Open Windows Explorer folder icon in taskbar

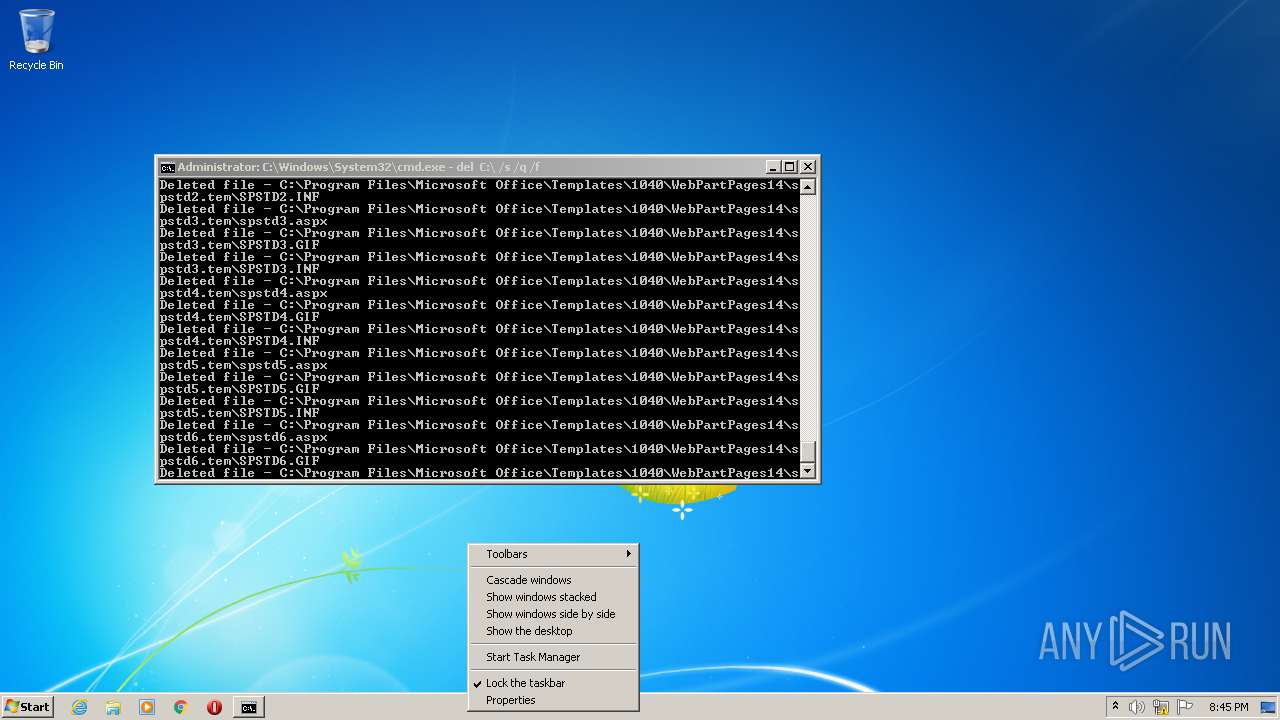click(x=113, y=707)
